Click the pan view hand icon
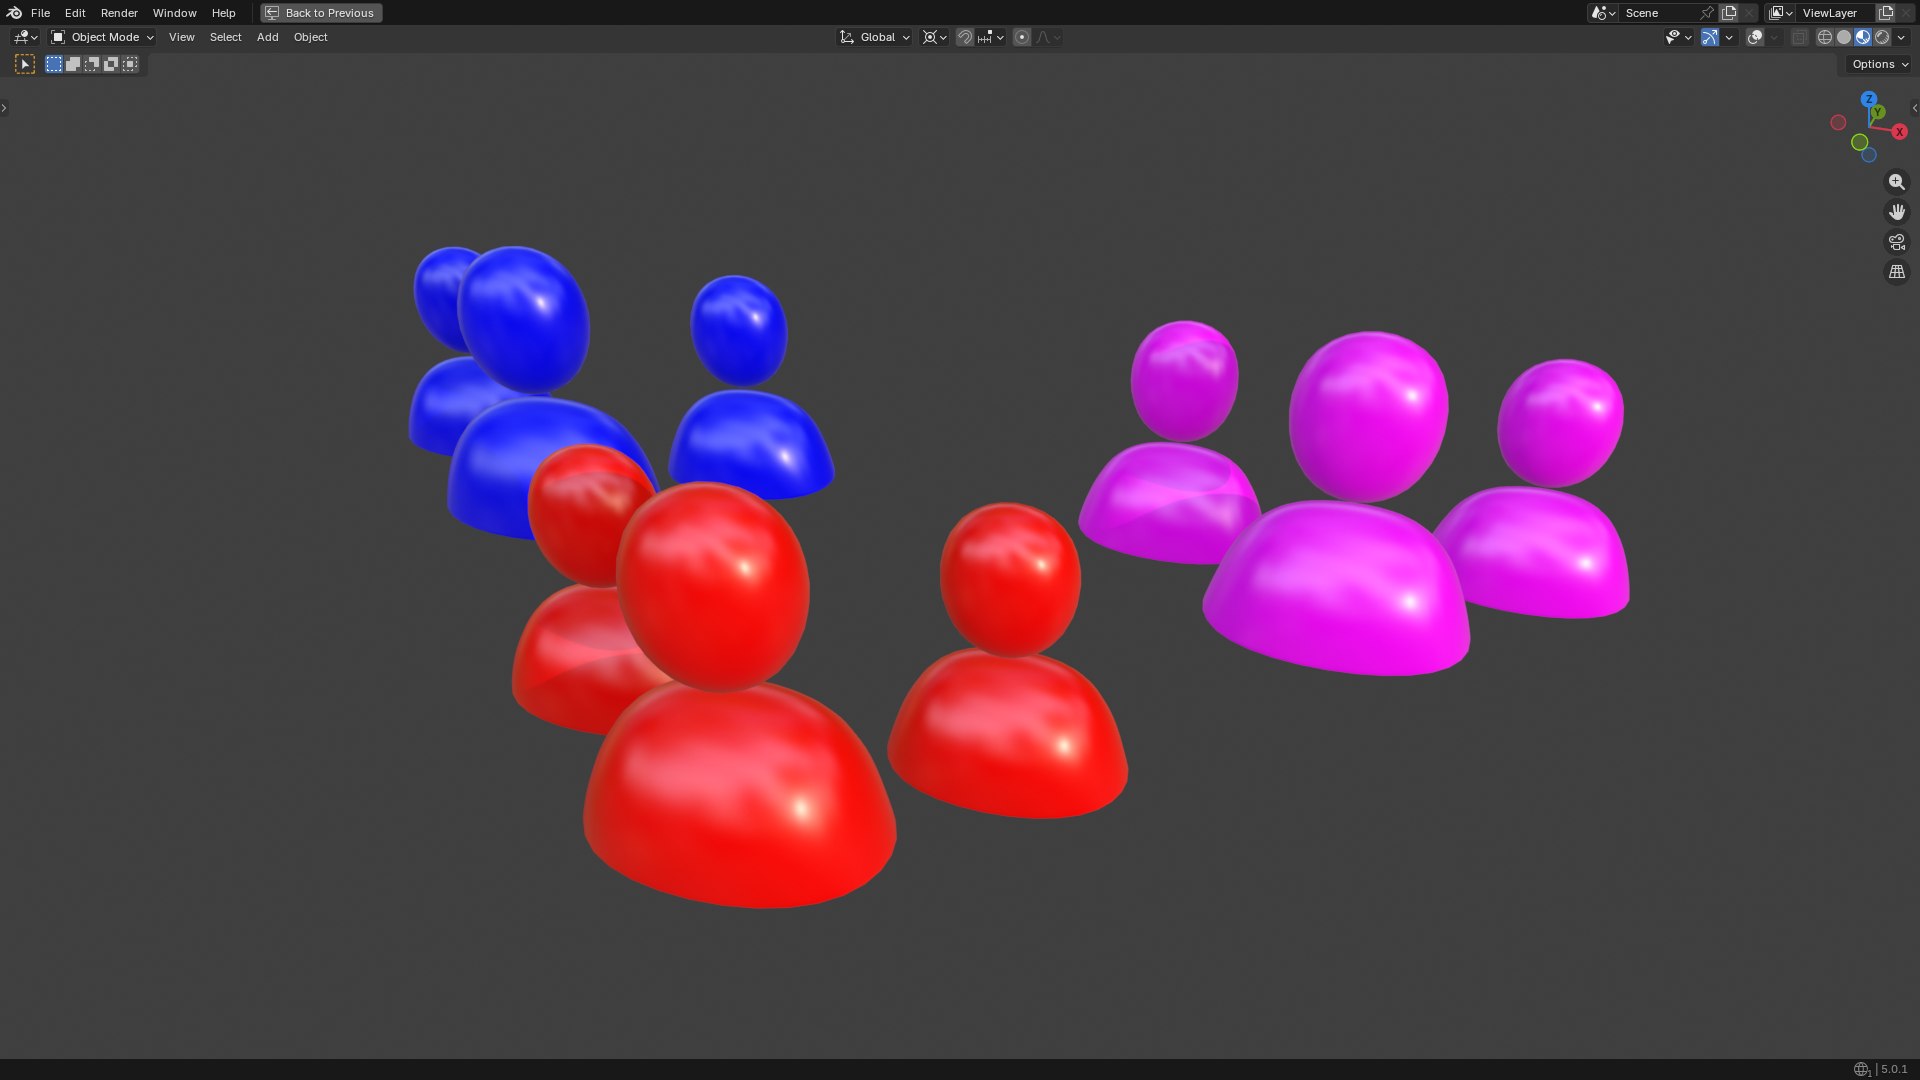This screenshot has height=1080, width=1920. pyautogui.click(x=1896, y=212)
